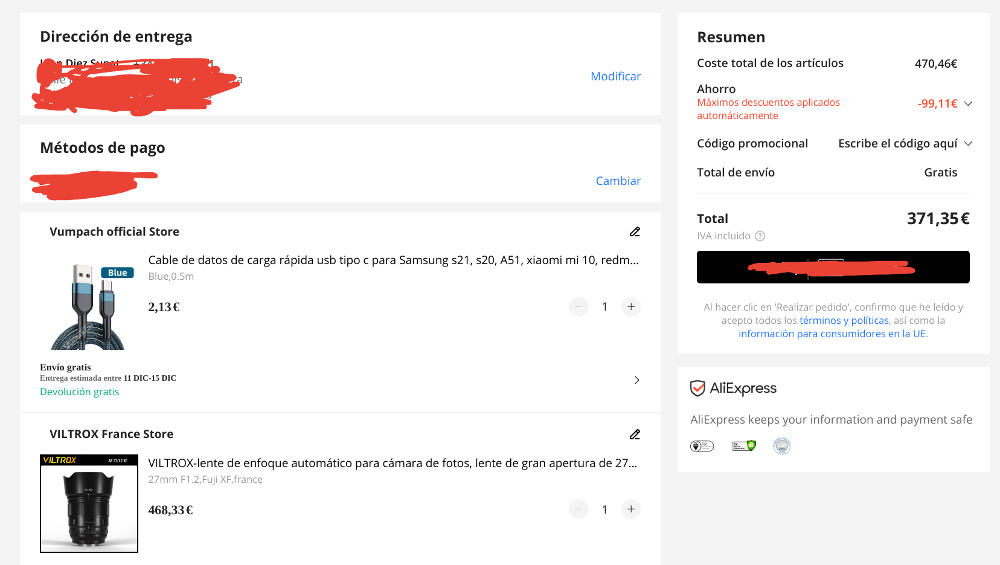Increase quantity of the VILTROX lens
Image resolution: width=1000 pixels, height=565 pixels.
(x=631, y=509)
